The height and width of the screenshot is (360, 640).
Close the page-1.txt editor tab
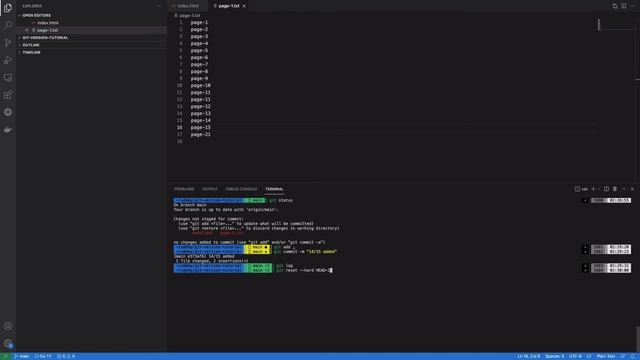pyautogui.click(x=244, y=6)
